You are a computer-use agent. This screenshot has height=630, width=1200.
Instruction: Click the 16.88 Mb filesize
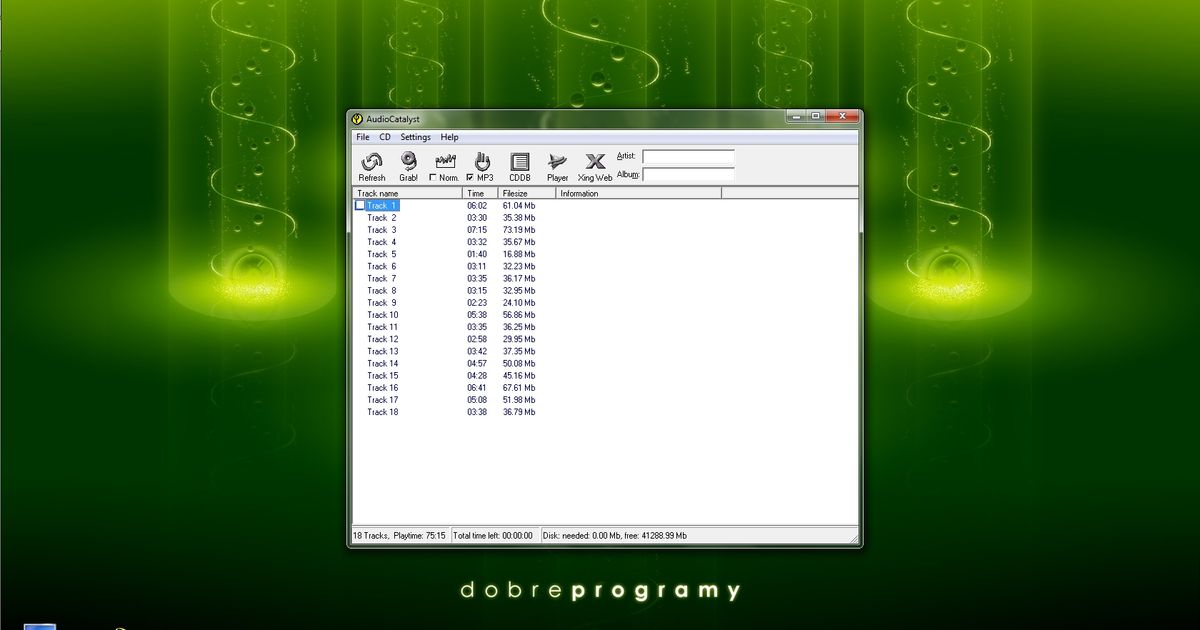(519, 254)
